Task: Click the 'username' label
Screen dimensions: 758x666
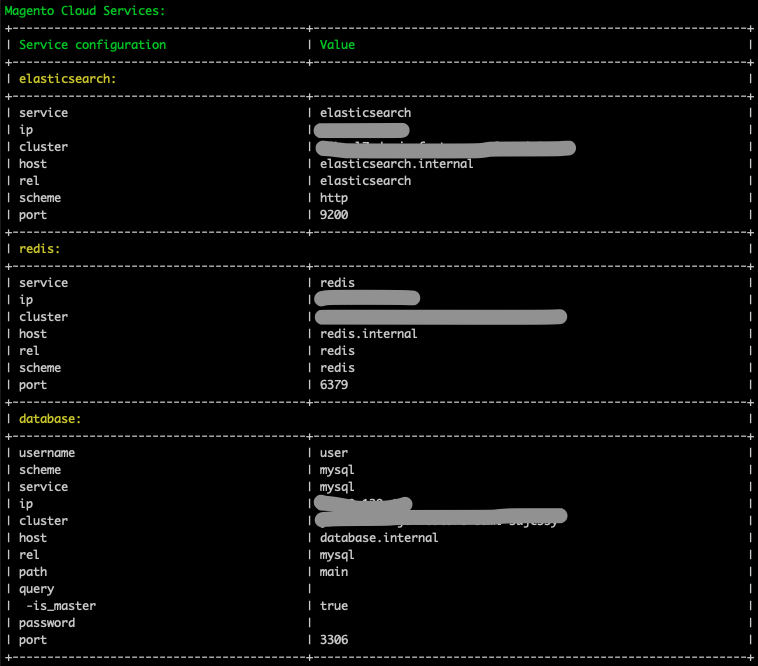Action: [x=47, y=453]
